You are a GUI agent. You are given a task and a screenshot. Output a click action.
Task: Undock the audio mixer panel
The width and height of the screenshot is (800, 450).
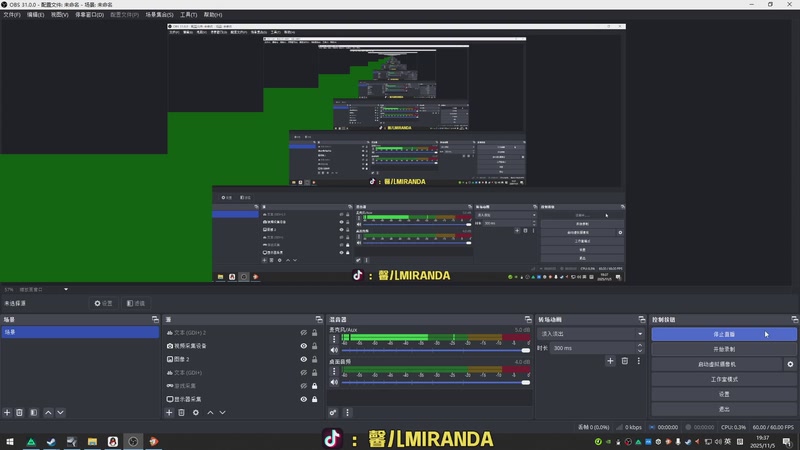(528, 319)
